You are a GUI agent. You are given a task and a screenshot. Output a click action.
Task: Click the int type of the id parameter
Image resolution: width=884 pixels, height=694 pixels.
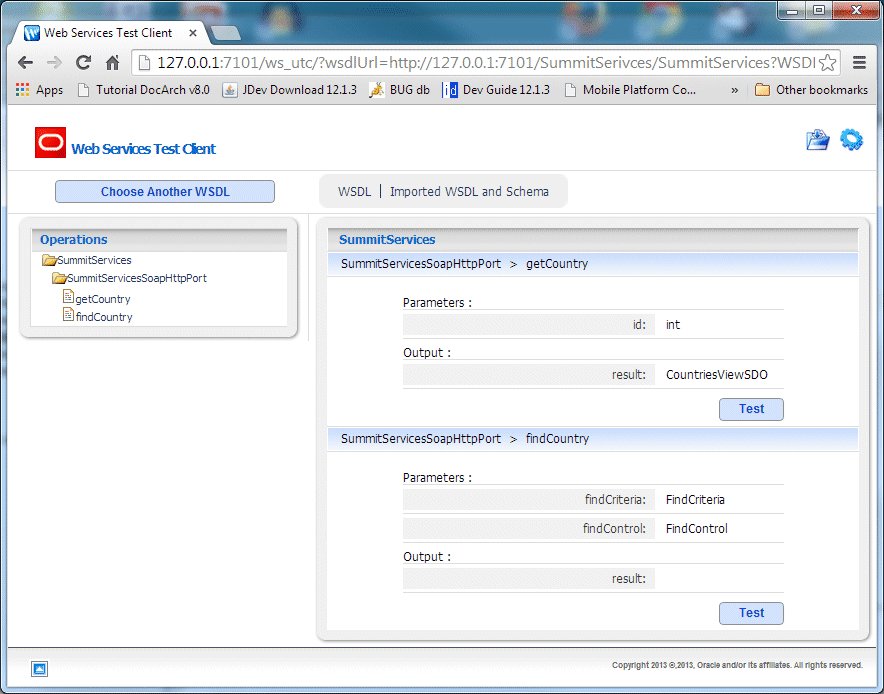(x=673, y=325)
